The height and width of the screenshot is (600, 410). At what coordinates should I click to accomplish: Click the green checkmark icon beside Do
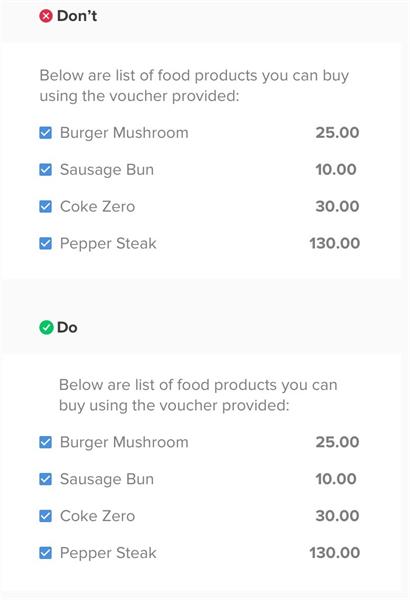tap(46, 328)
